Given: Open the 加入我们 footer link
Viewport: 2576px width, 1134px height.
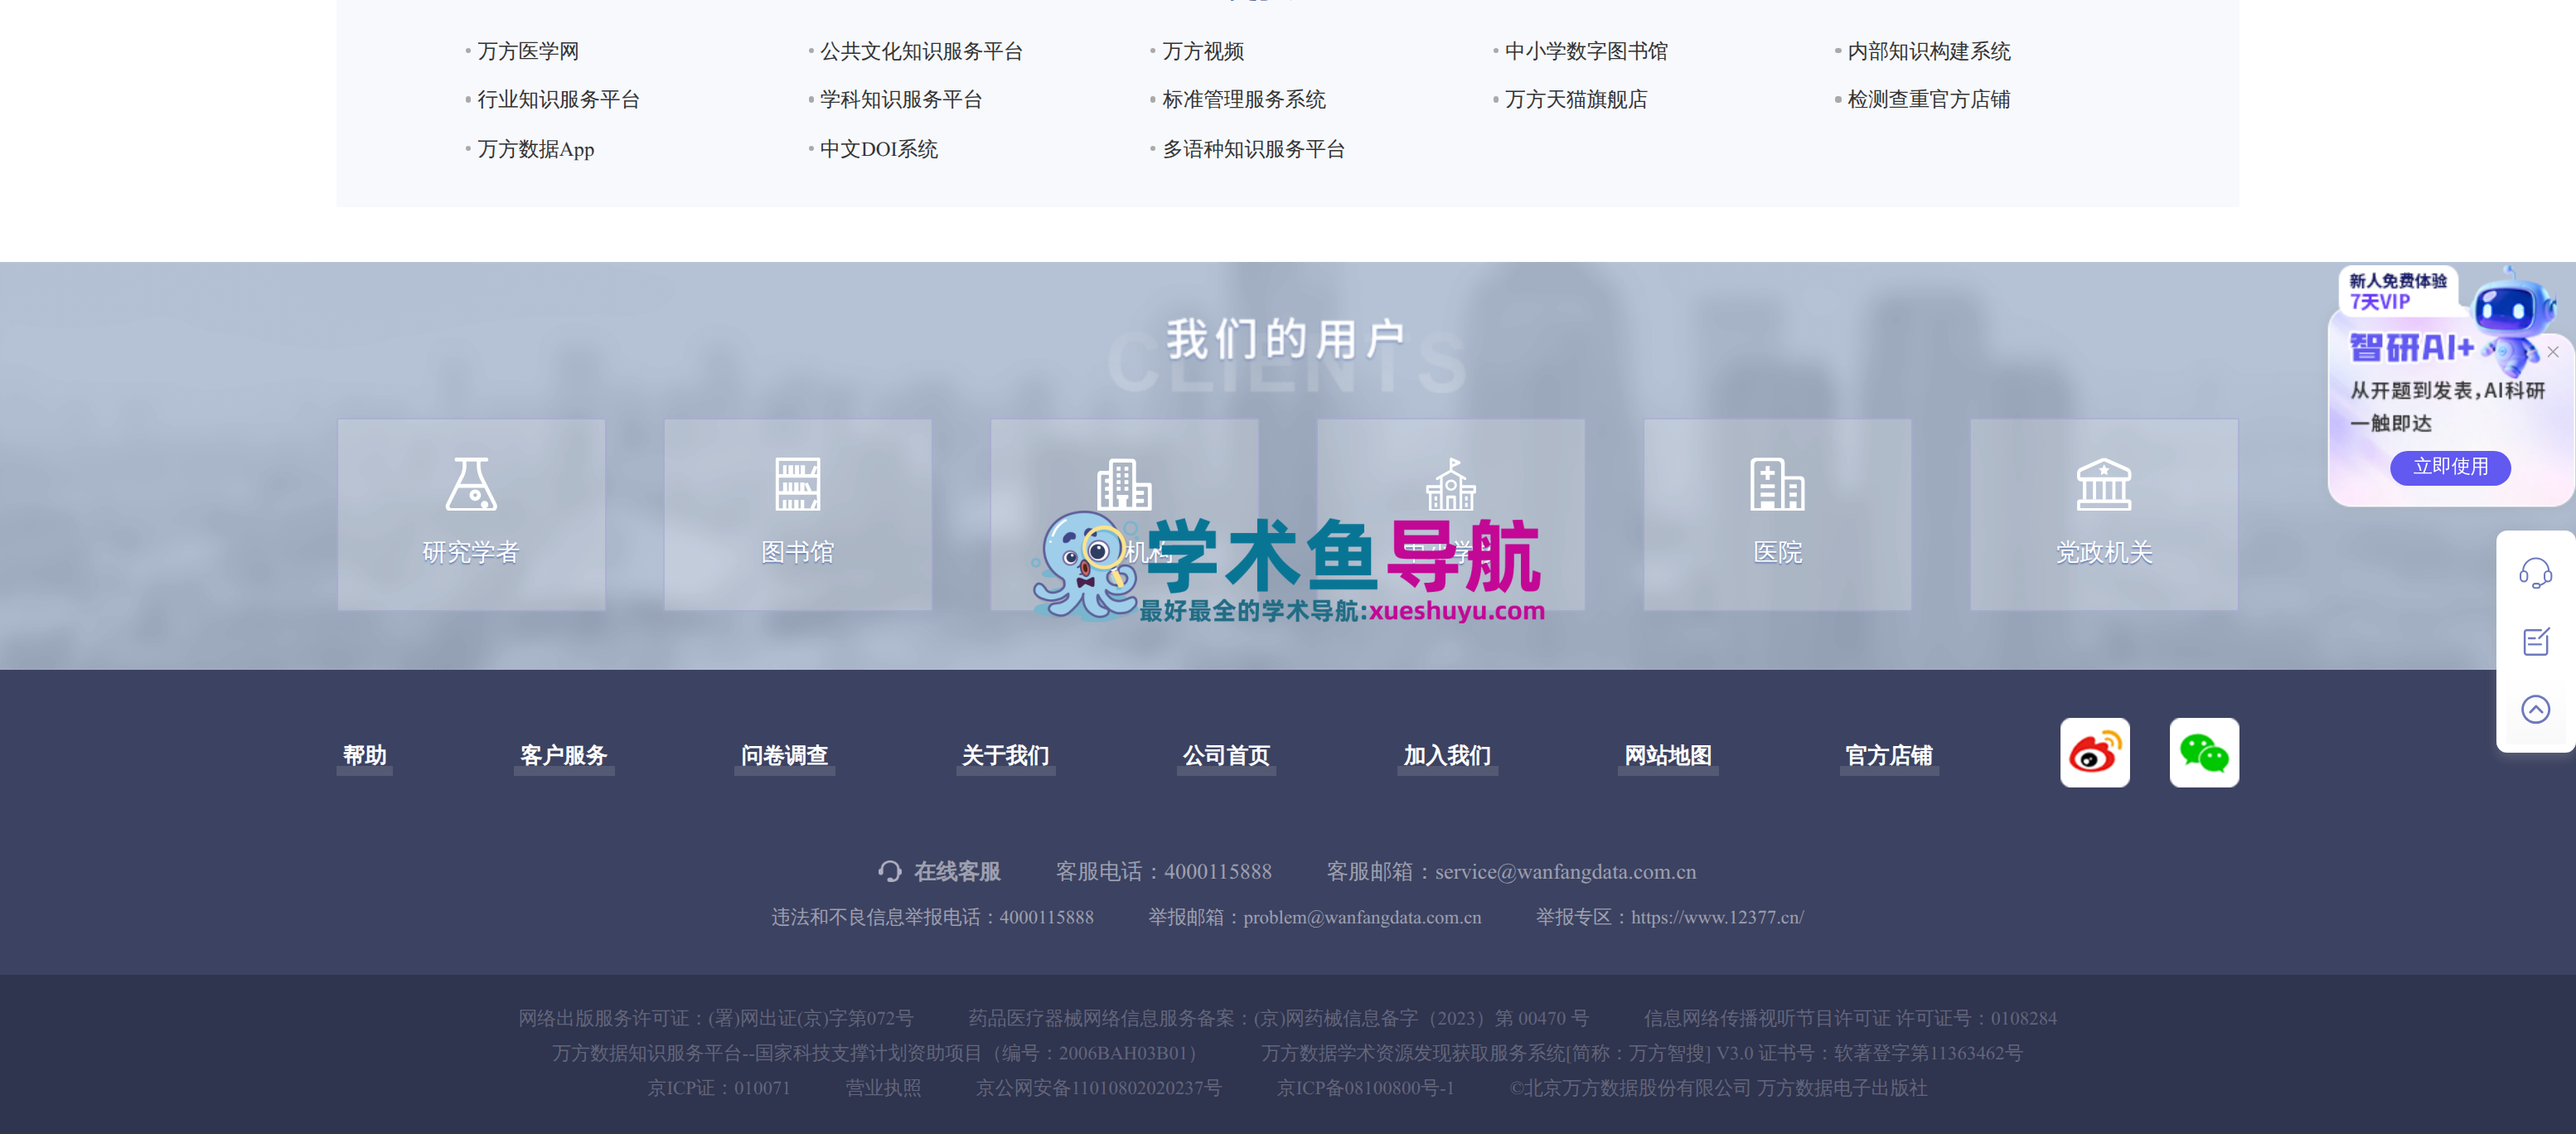Looking at the screenshot, I should point(1447,755).
